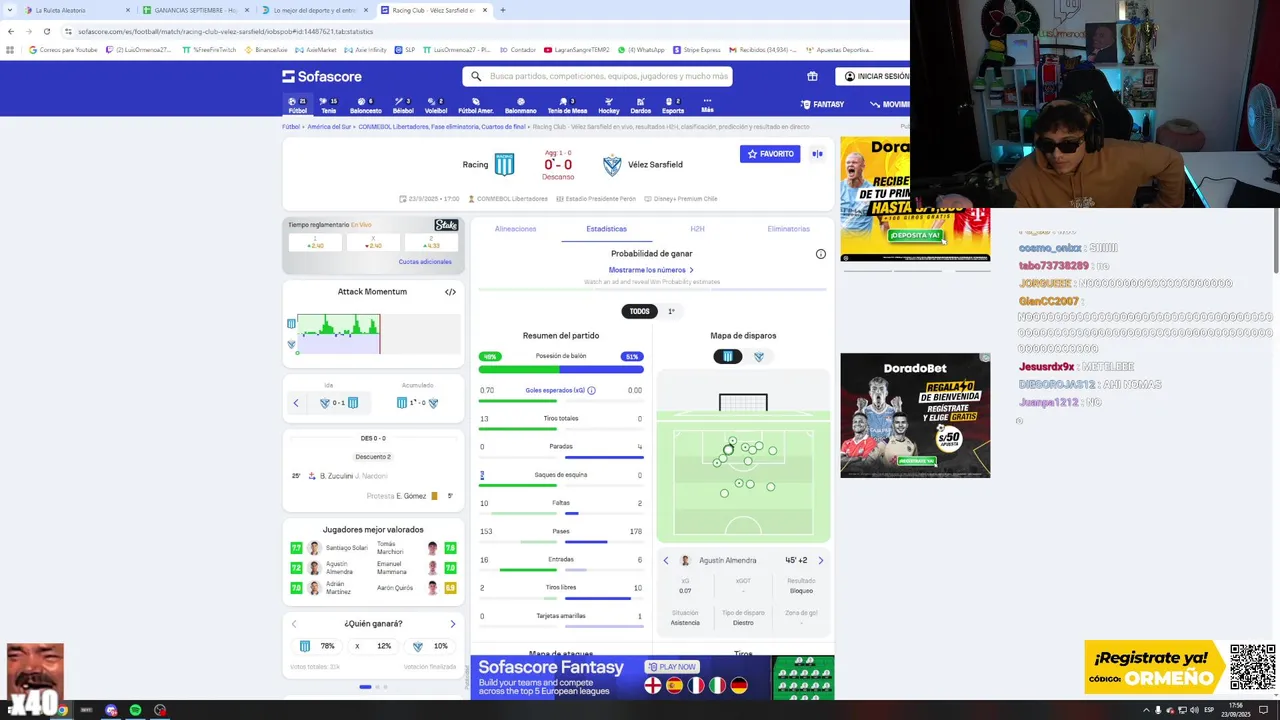1280x720 pixels.
Task: Open the Fantasy link in header
Action: 823,105
